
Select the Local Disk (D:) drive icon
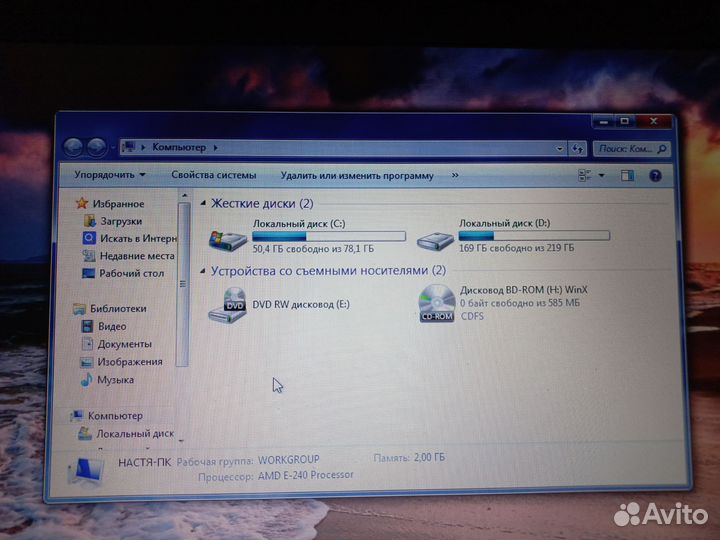tap(435, 240)
